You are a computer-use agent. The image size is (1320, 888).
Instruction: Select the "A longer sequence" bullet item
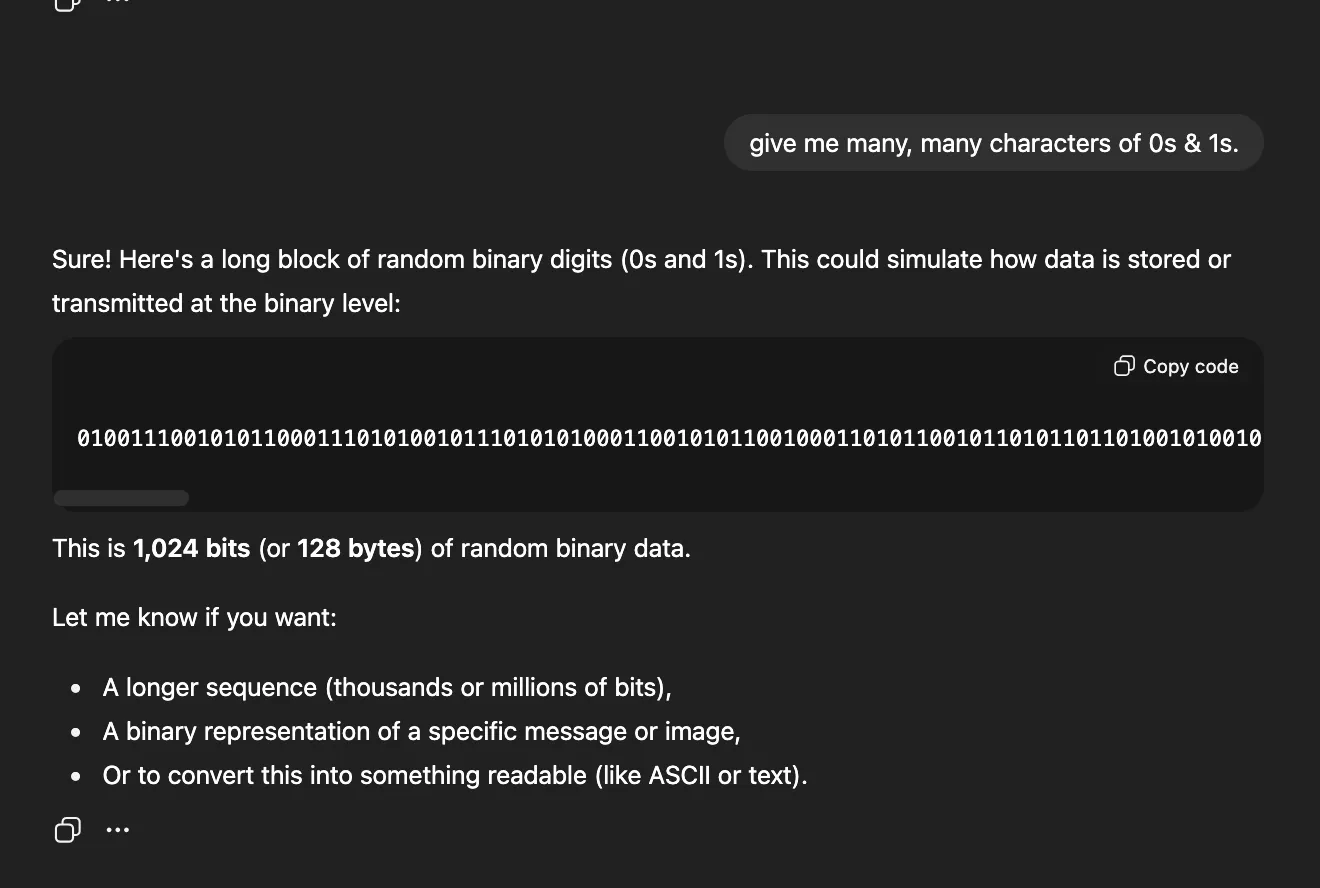(x=386, y=688)
